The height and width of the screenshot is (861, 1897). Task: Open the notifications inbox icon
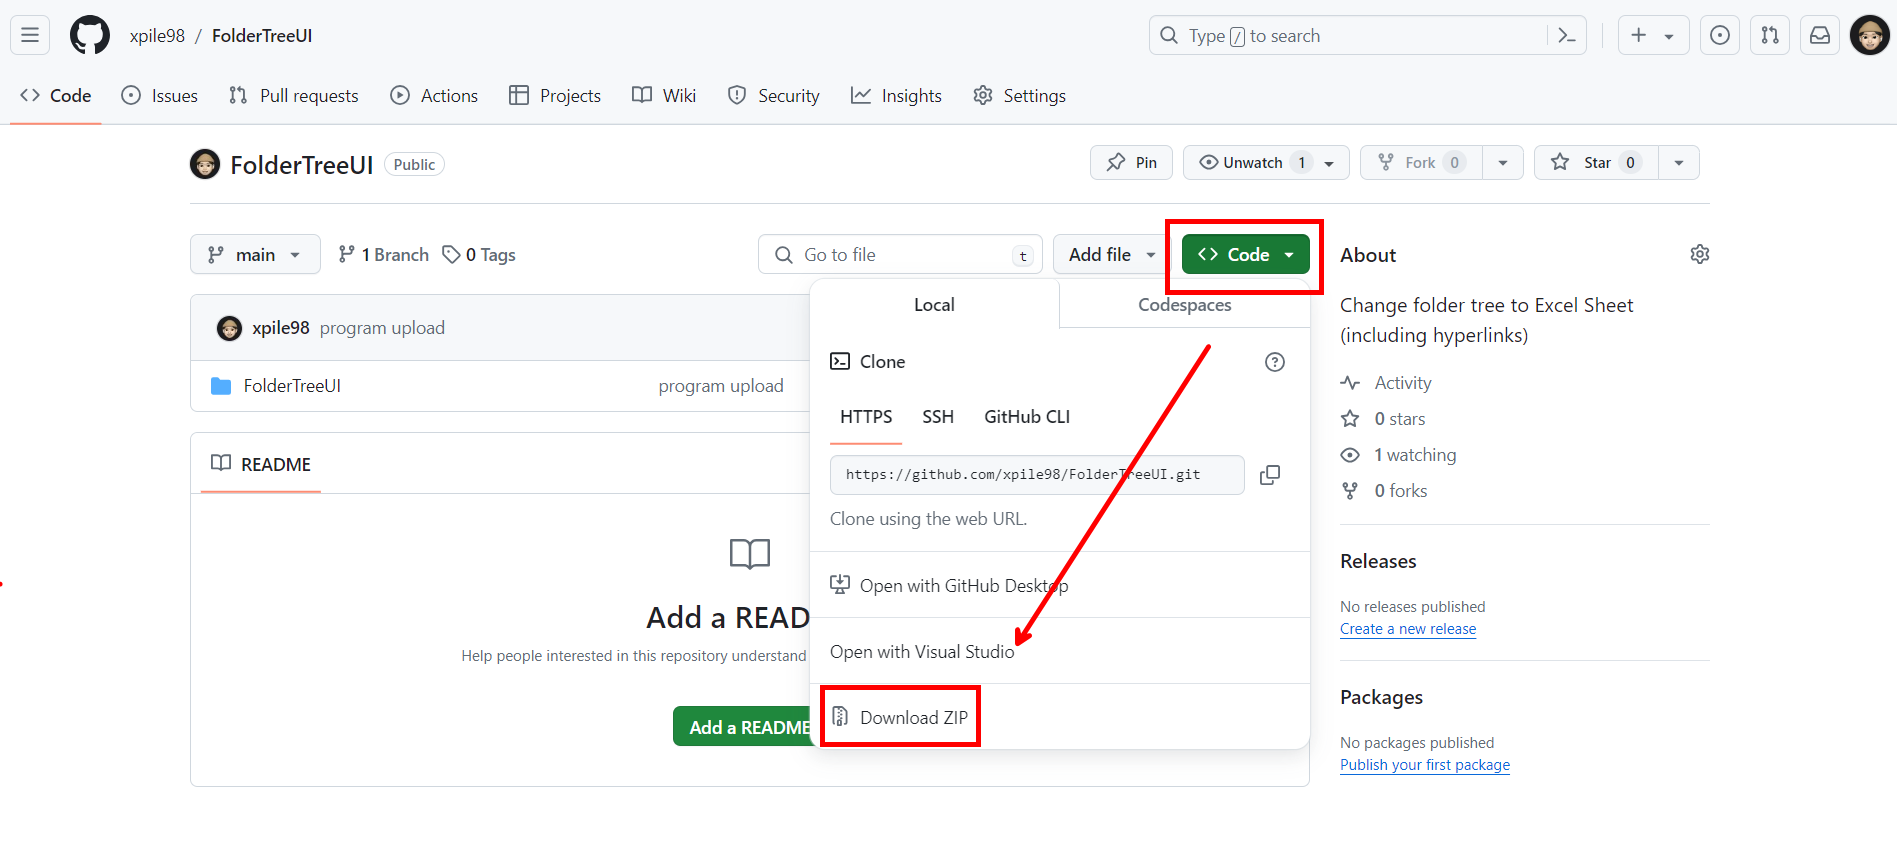[x=1820, y=35]
